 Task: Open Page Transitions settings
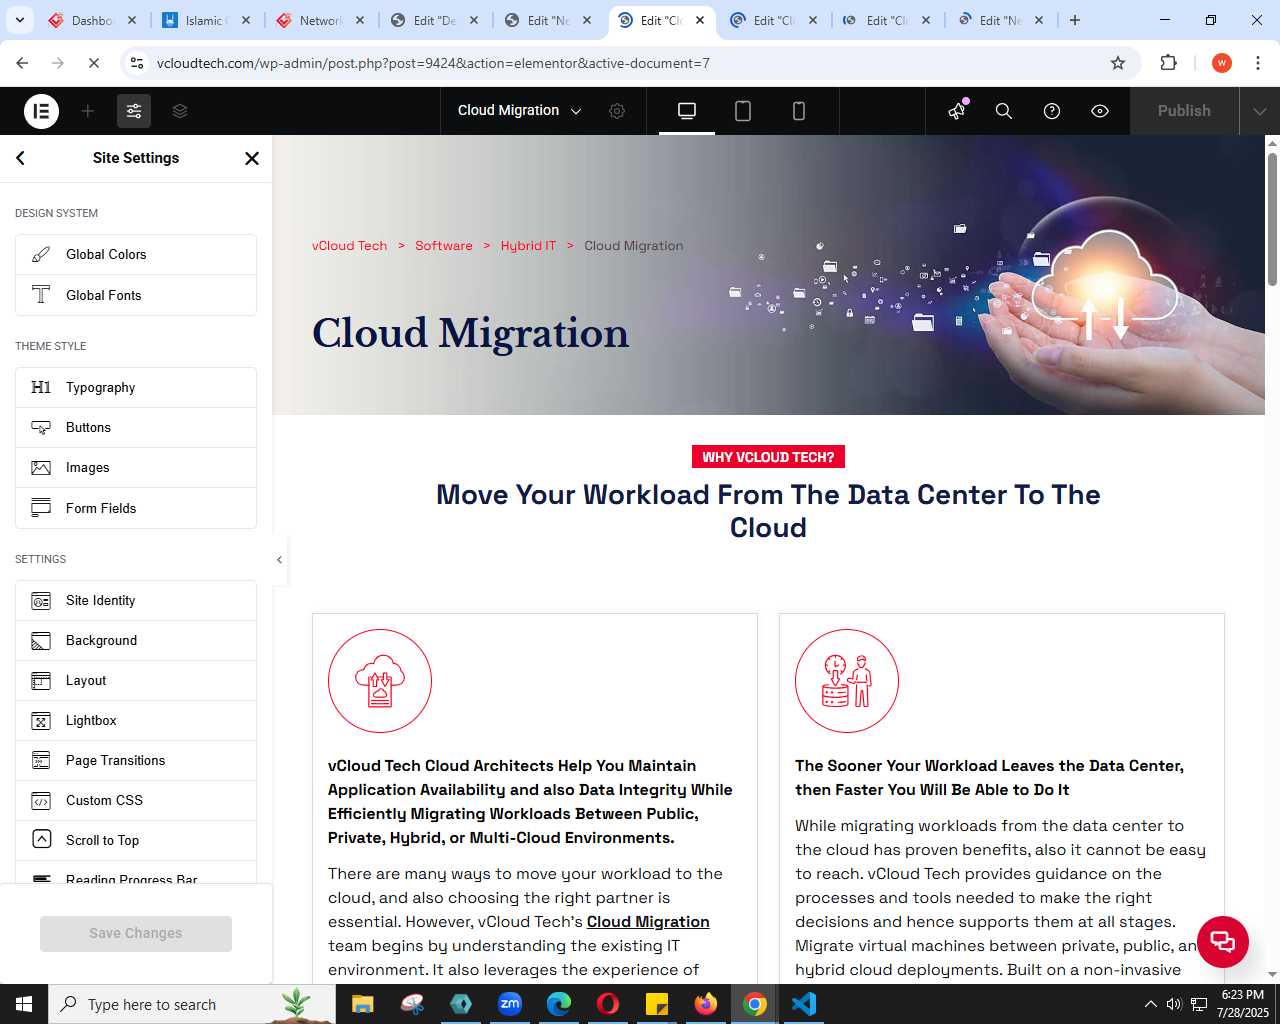click(136, 761)
